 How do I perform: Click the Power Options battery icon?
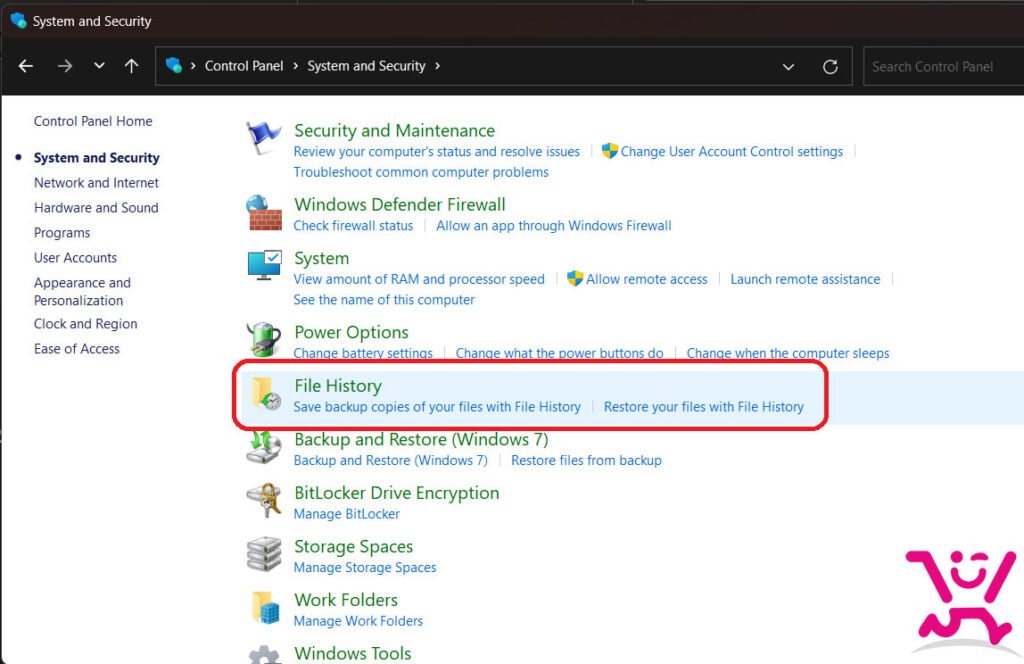click(x=264, y=339)
